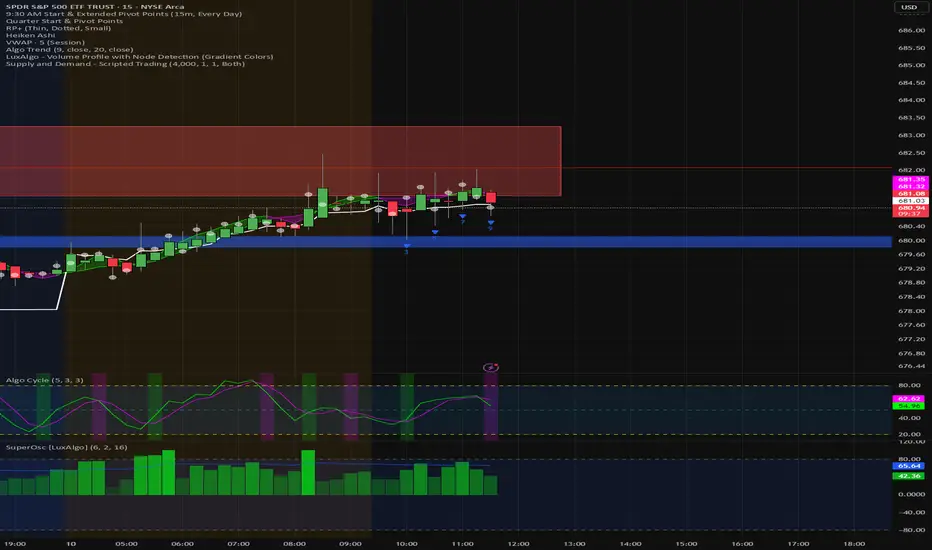Select the RP+ (Thin, Dotted, Small) legend
This screenshot has height=550, width=932.
58,28
